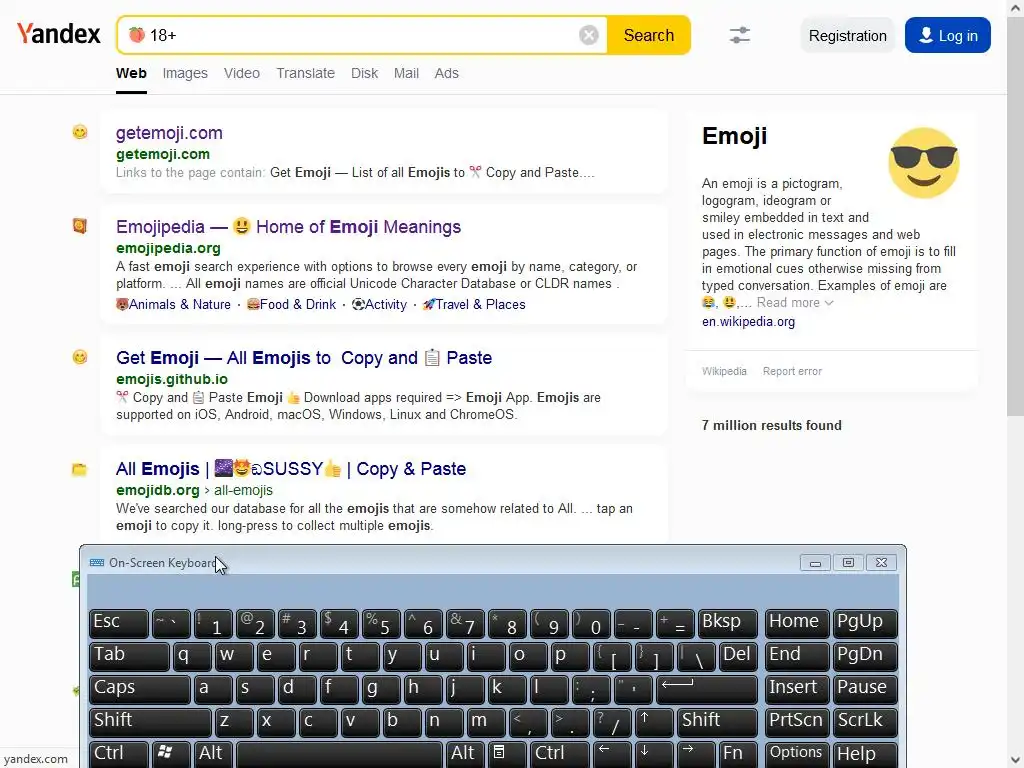1024x768 pixels.
Task: Open the Disk tab
Action: (364, 73)
